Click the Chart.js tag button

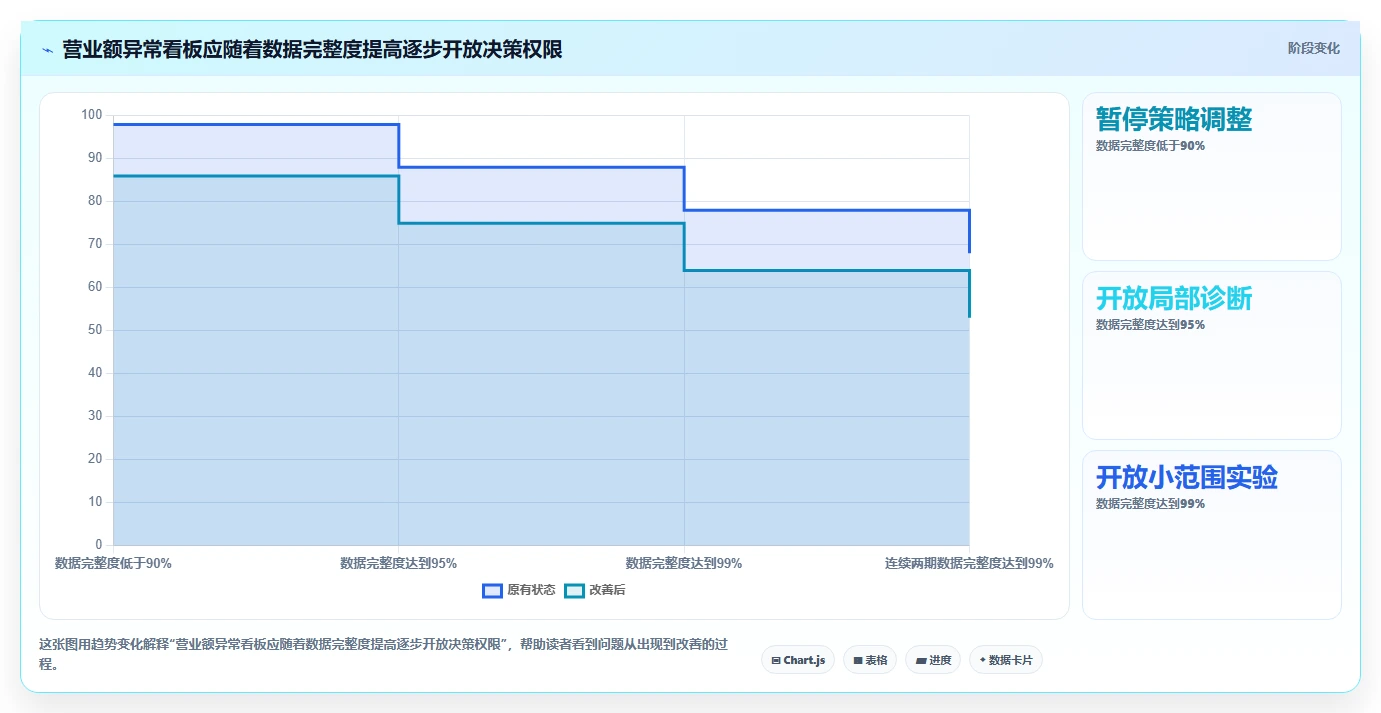click(x=798, y=660)
